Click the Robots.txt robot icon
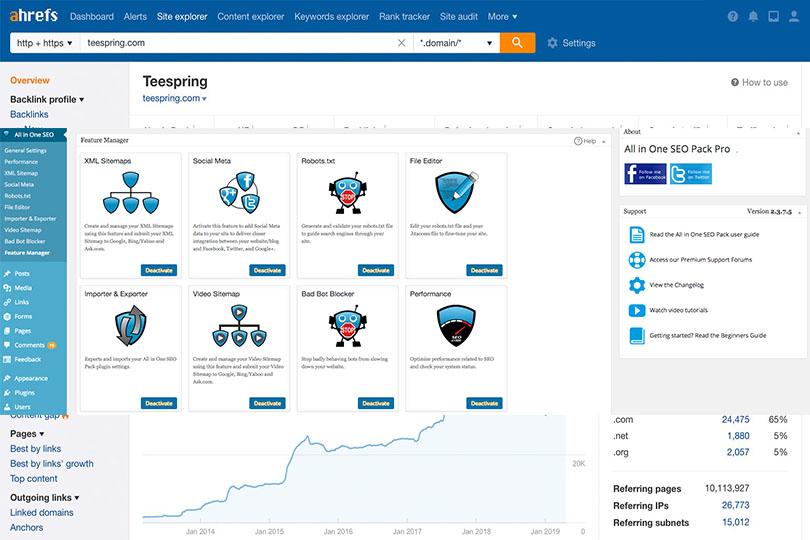 348,193
